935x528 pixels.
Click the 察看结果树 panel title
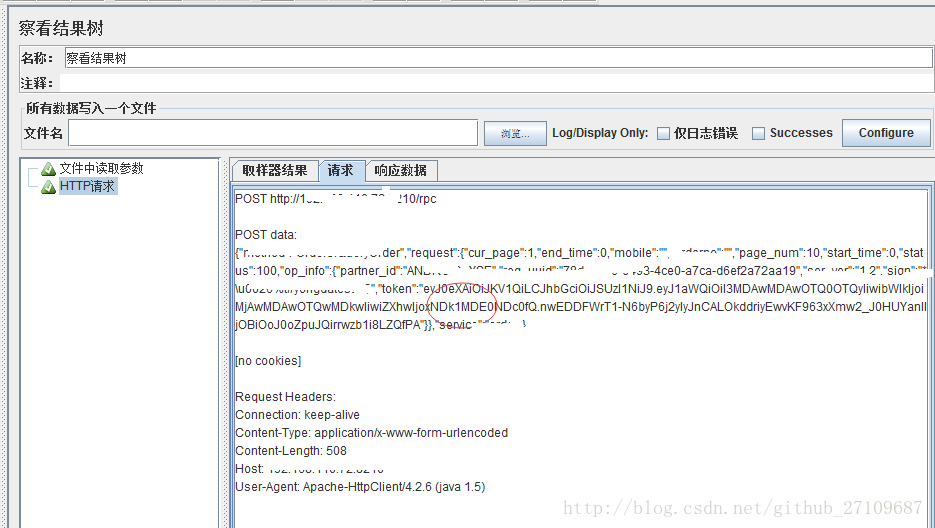tap(61, 28)
